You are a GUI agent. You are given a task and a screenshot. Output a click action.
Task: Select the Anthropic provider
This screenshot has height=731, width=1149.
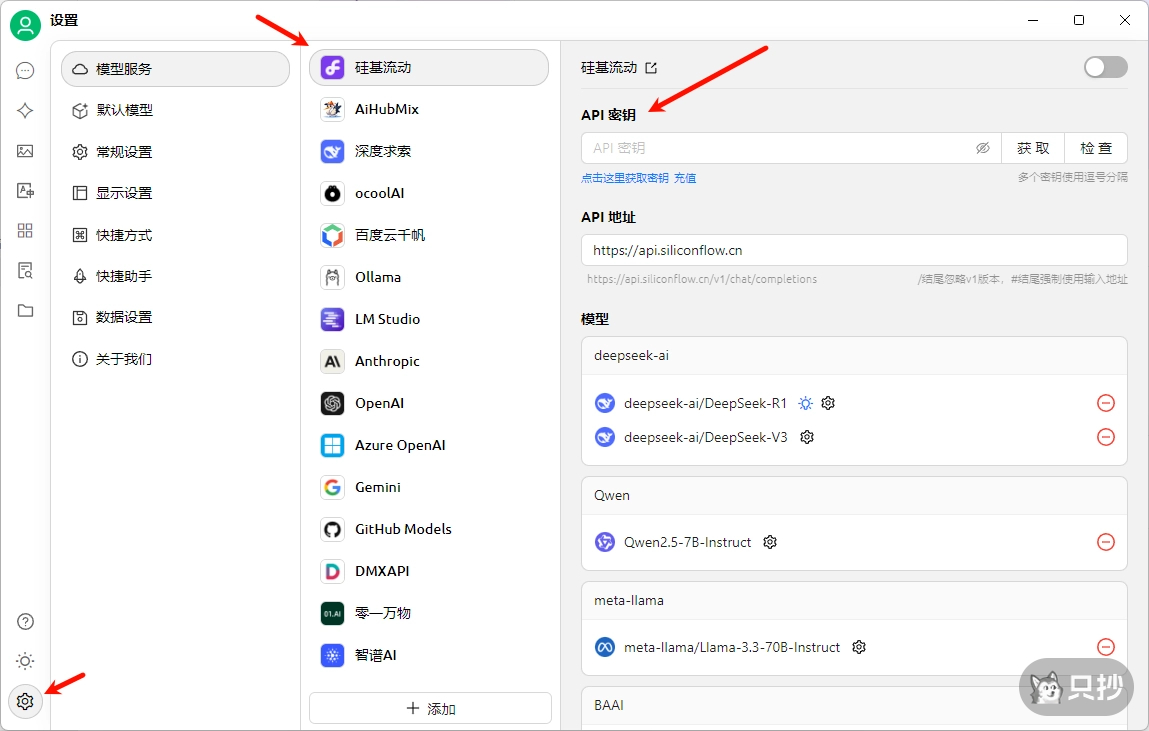387,361
